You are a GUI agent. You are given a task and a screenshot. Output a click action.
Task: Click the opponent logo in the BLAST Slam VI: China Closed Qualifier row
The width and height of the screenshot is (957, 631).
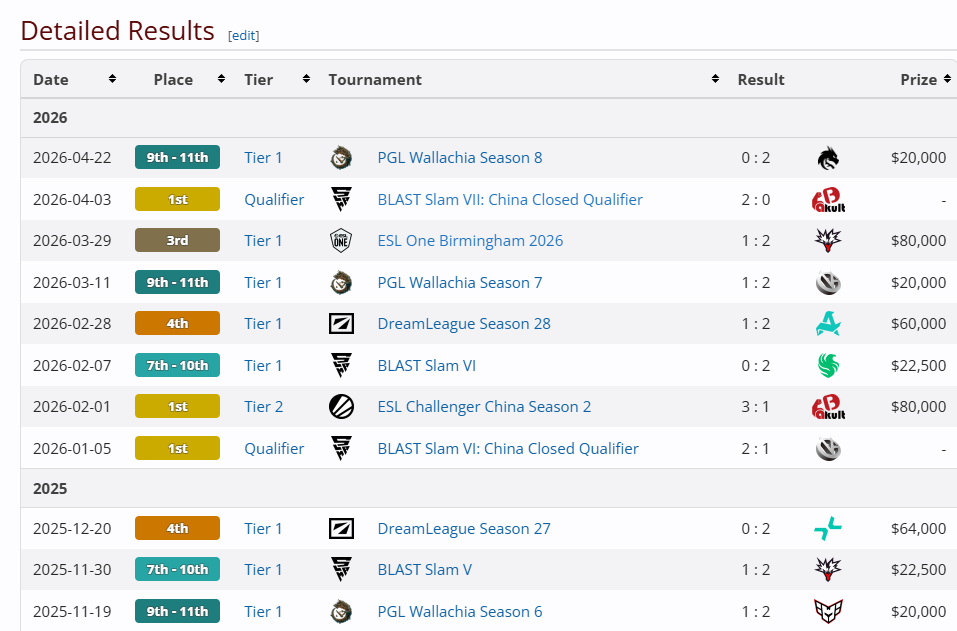click(x=828, y=449)
